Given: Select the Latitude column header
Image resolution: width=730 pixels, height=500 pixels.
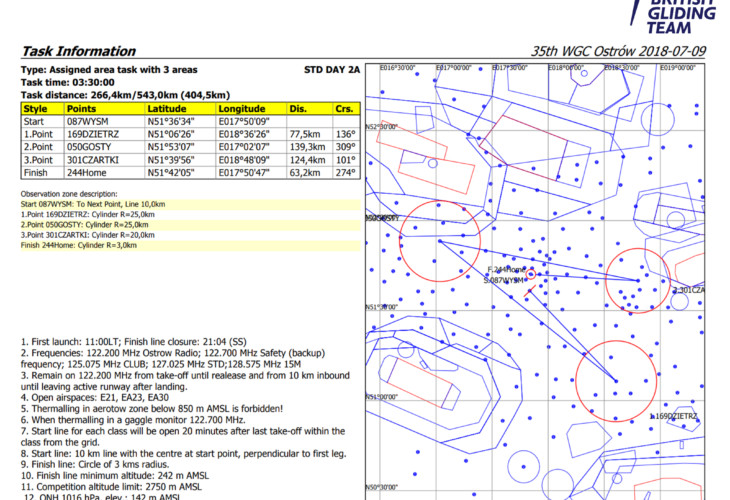Looking at the screenshot, I should [x=167, y=108].
